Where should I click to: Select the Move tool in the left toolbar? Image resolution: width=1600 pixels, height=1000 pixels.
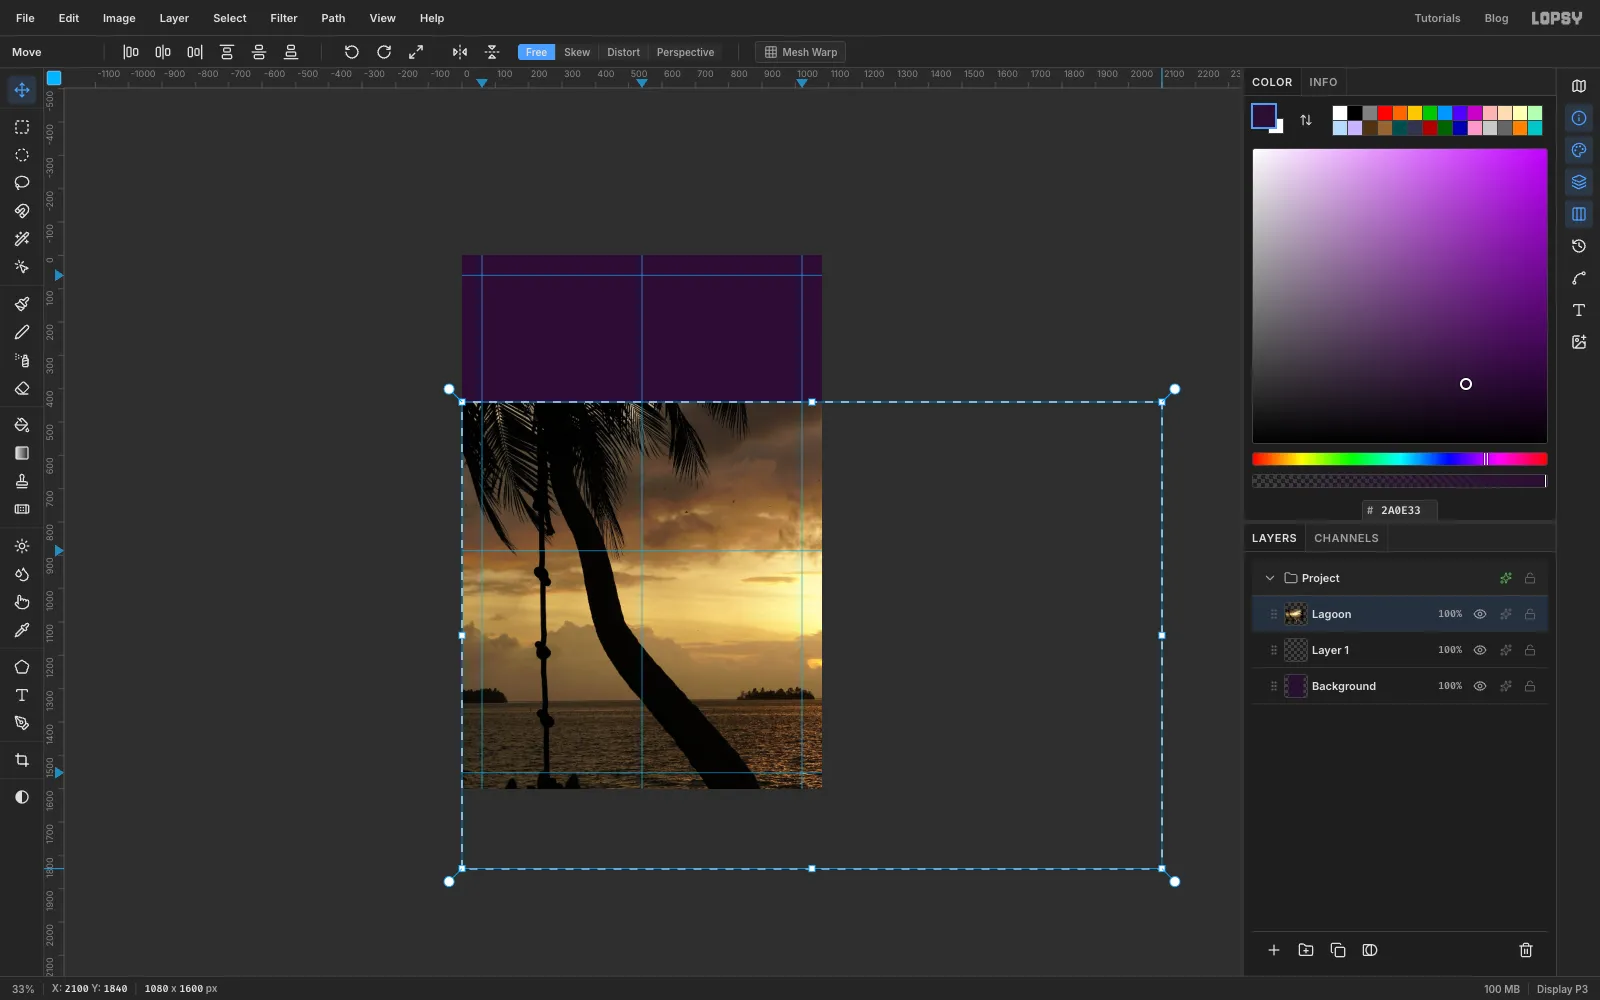(x=22, y=90)
